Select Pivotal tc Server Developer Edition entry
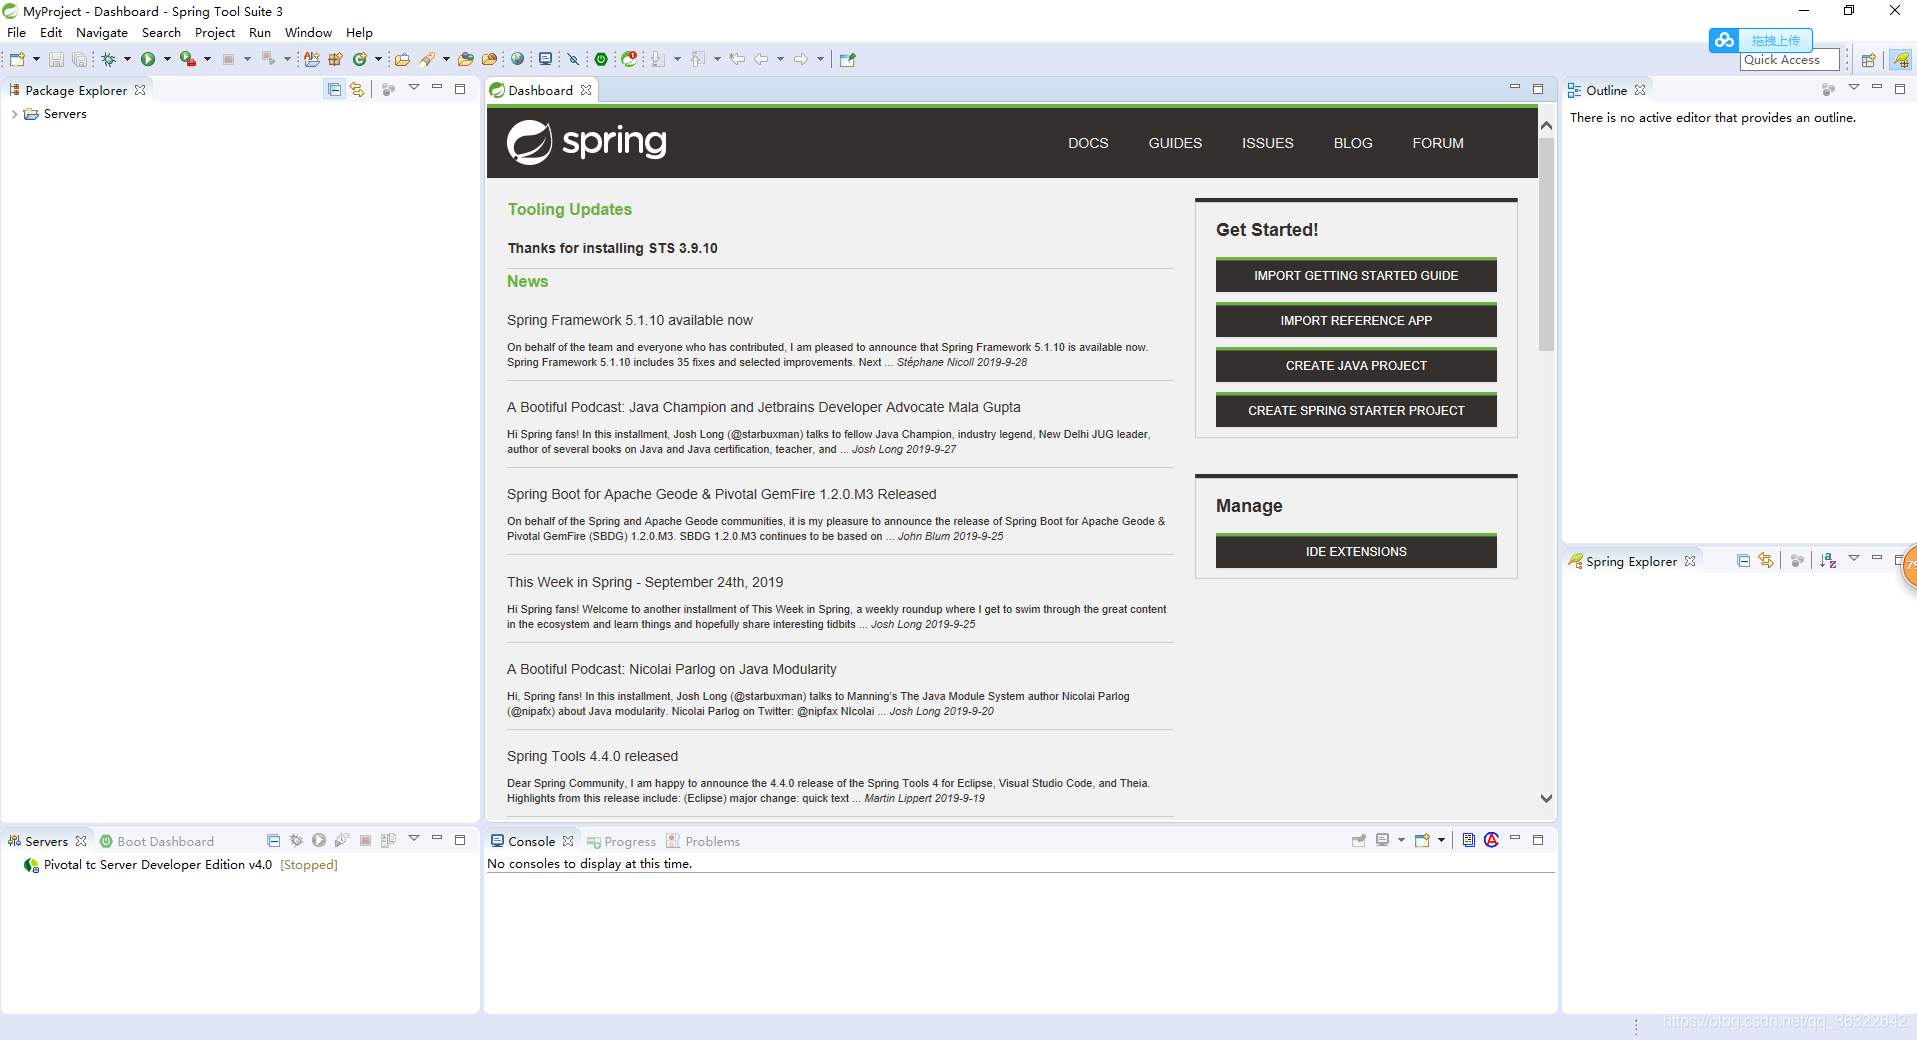Image resolution: width=1917 pixels, height=1040 pixels. [x=180, y=865]
